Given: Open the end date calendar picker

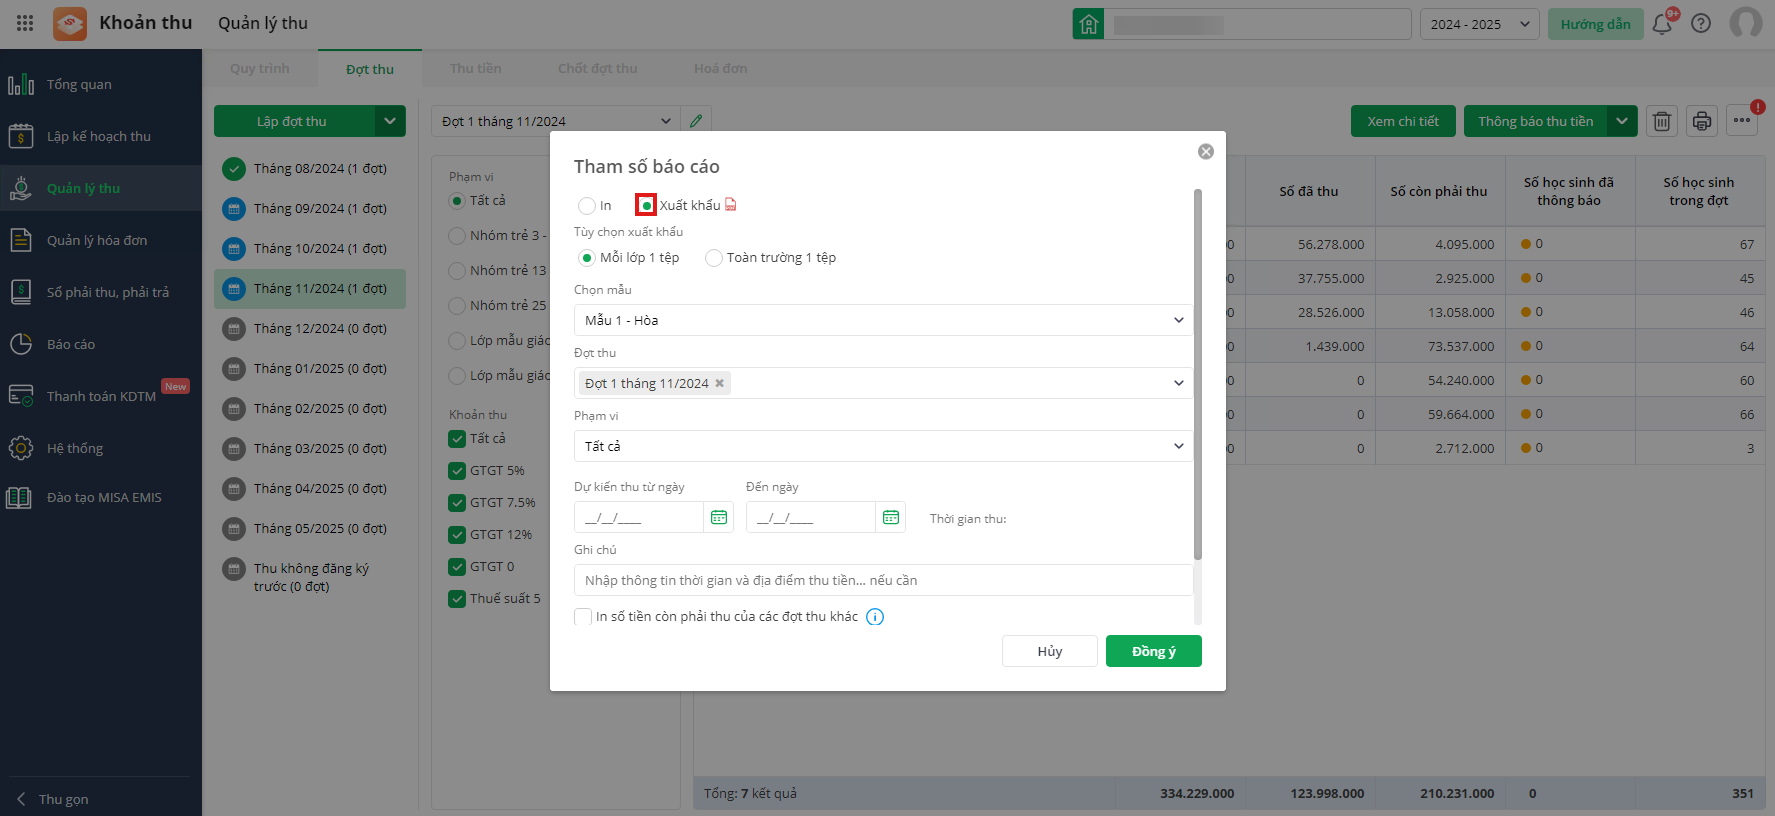Looking at the screenshot, I should tap(890, 517).
